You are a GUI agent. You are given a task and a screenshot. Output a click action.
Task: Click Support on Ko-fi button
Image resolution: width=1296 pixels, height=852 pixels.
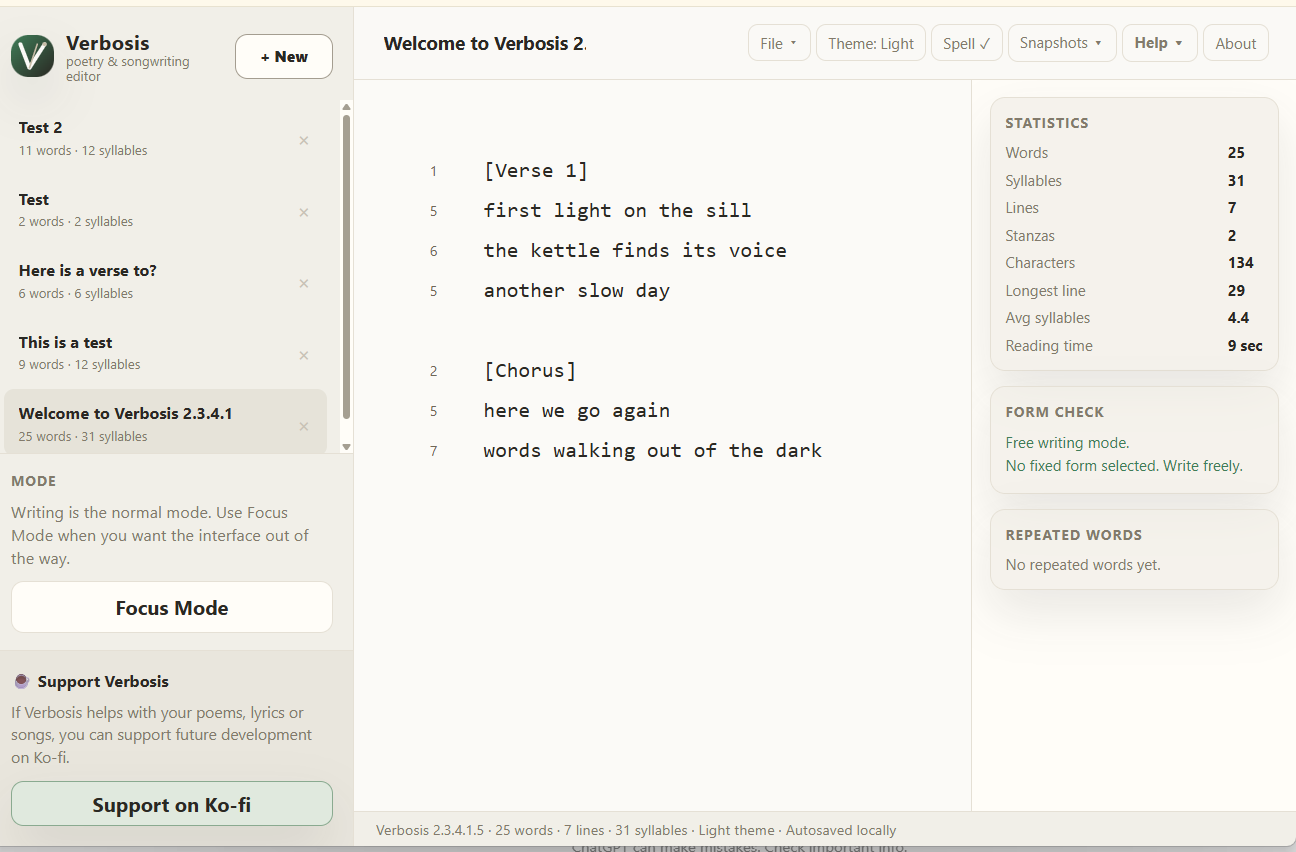pyautogui.click(x=172, y=804)
